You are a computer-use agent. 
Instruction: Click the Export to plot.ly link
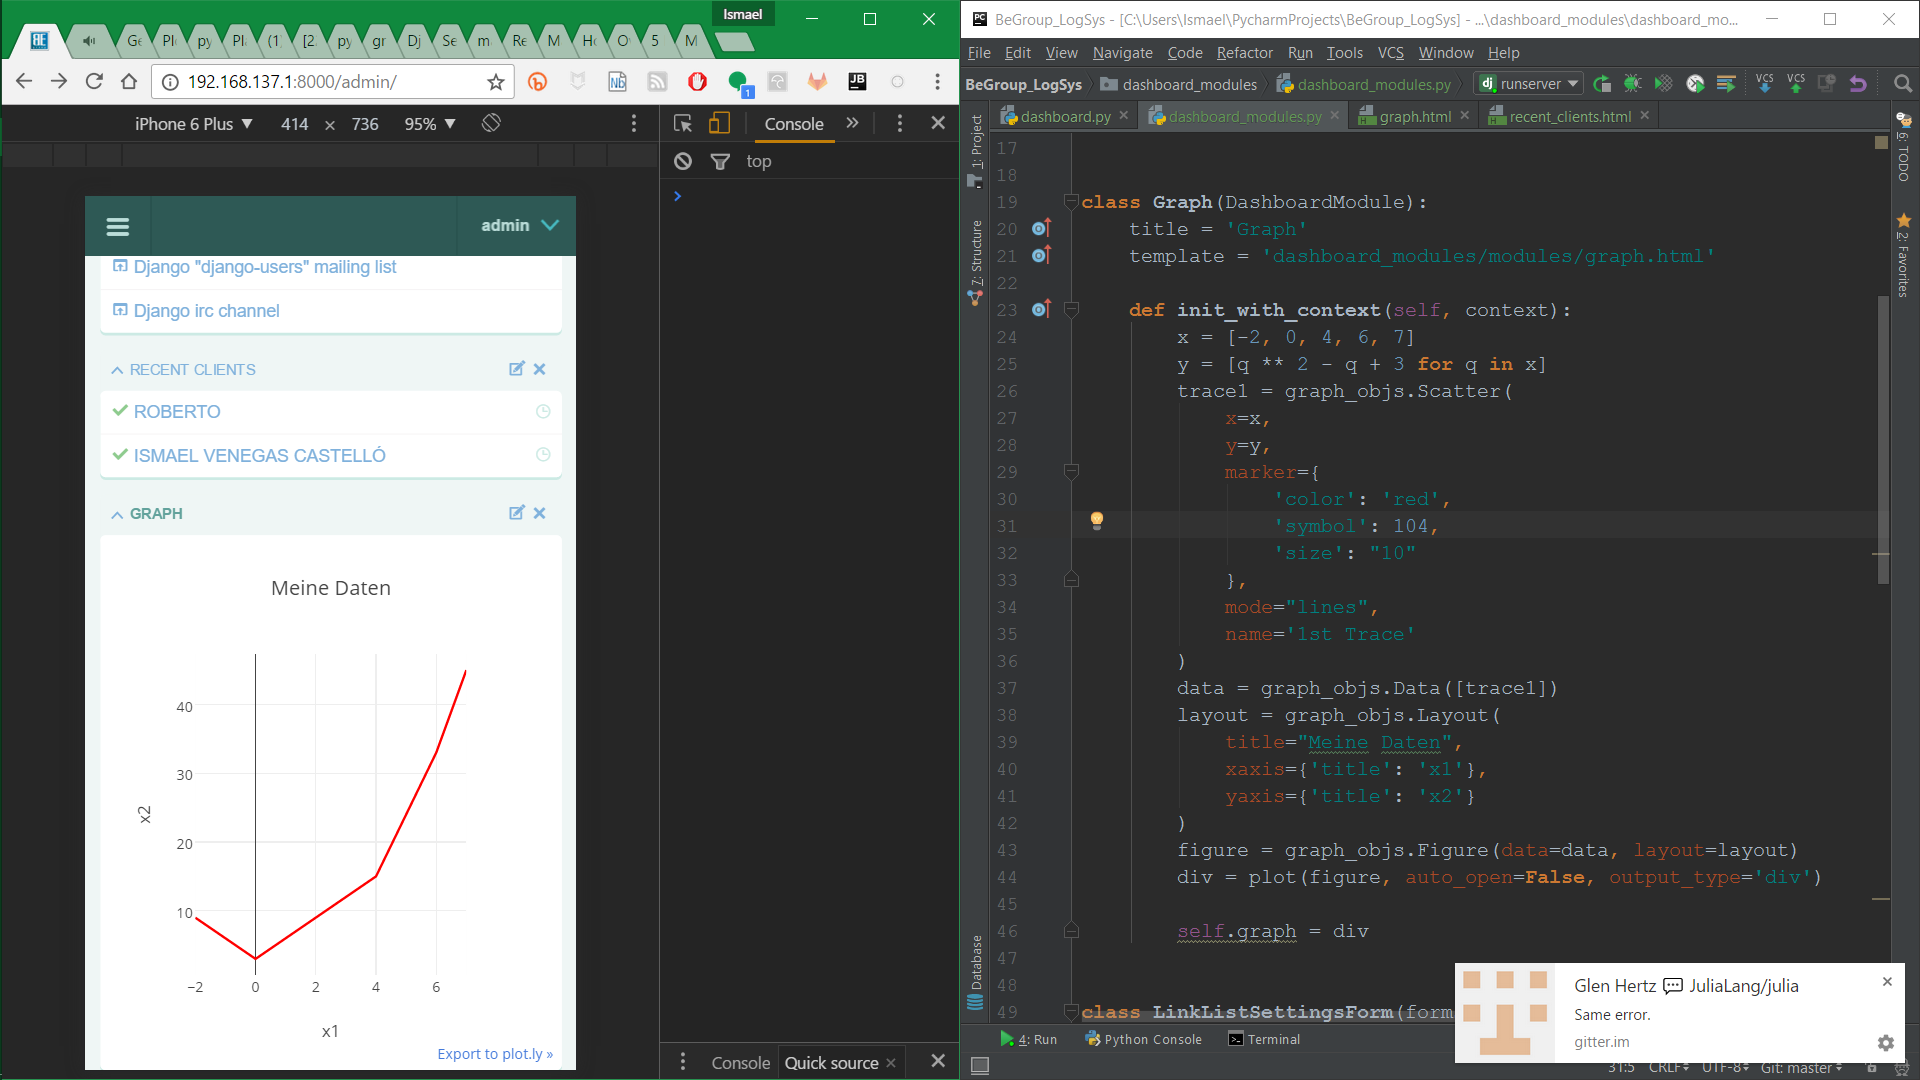(x=495, y=1054)
